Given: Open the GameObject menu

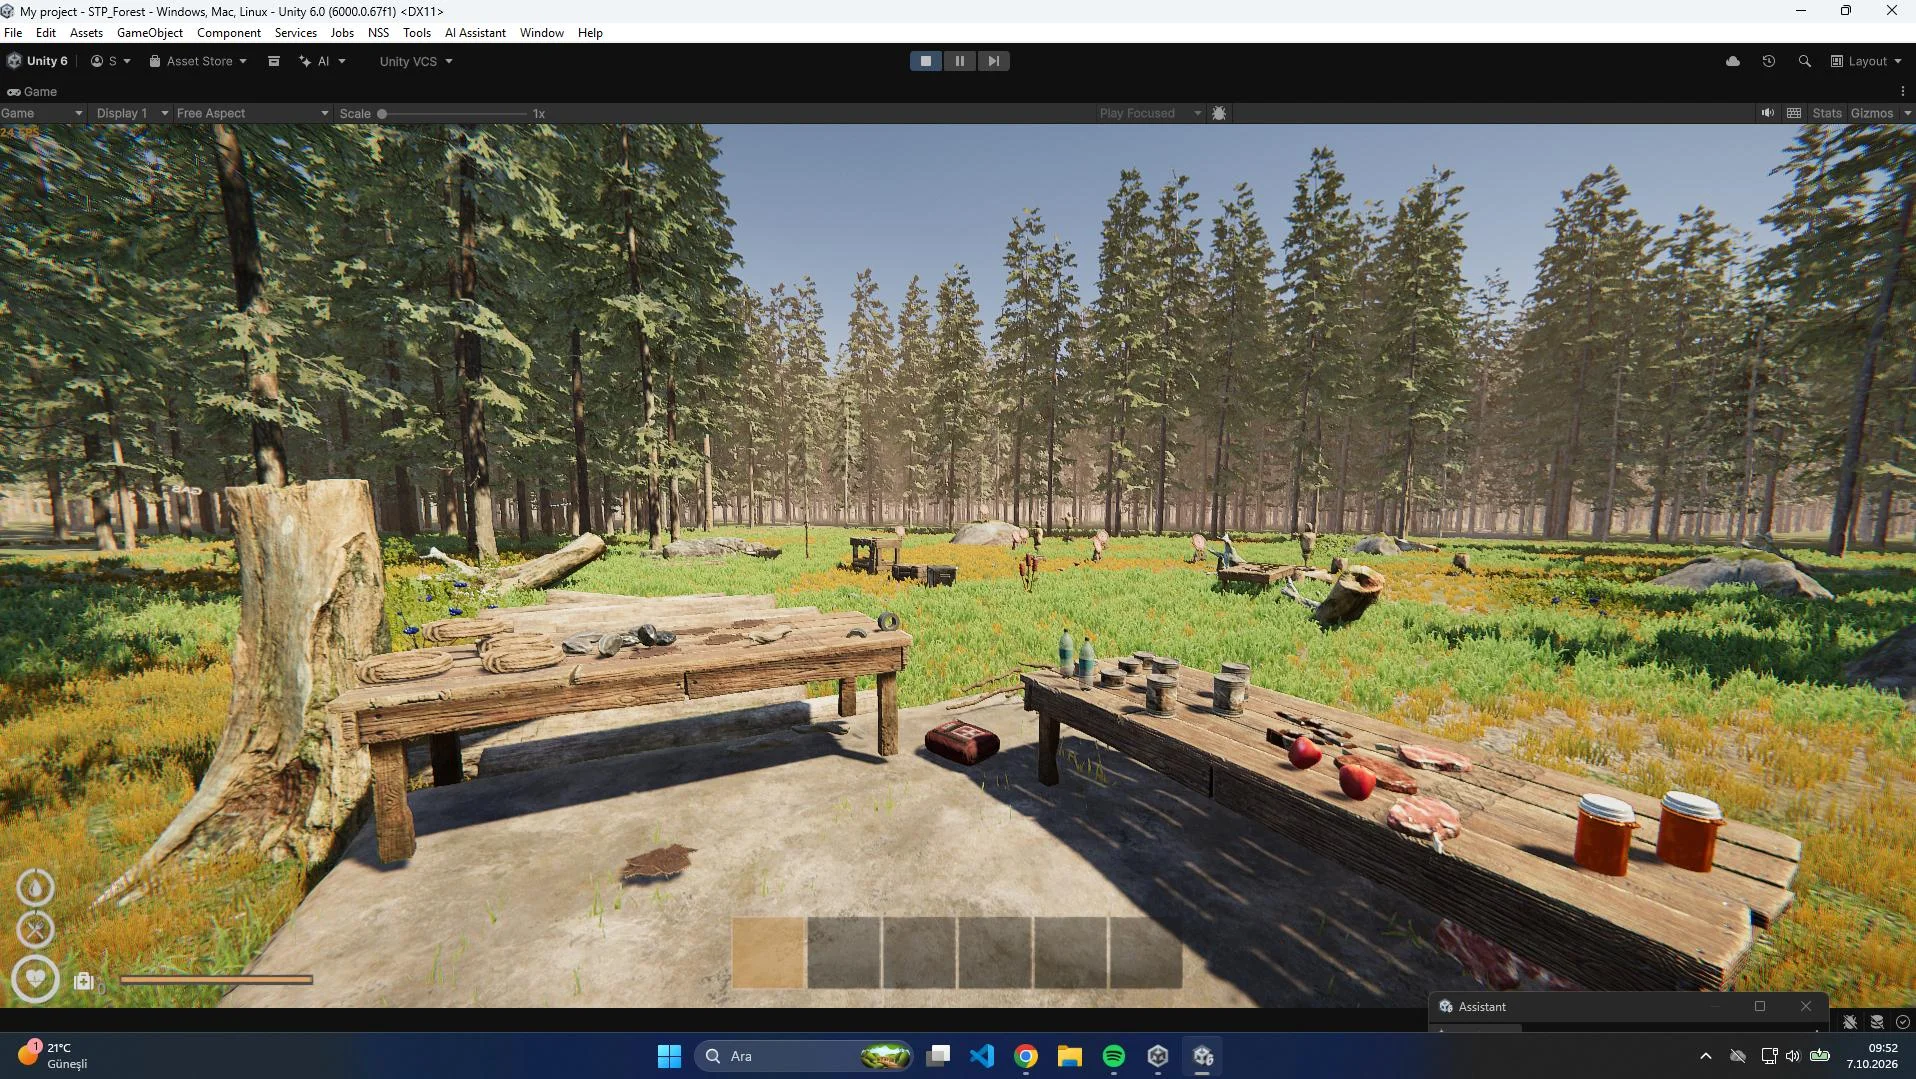Looking at the screenshot, I should (150, 32).
